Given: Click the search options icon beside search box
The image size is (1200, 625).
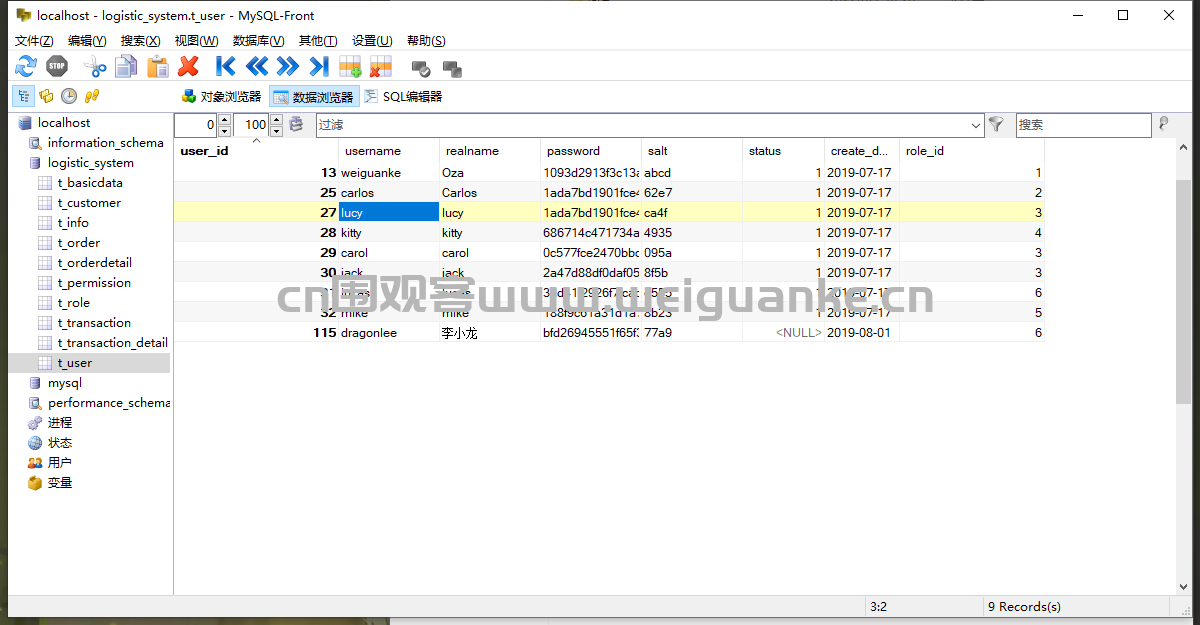Looking at the screenshot, I should point(1163,124).
